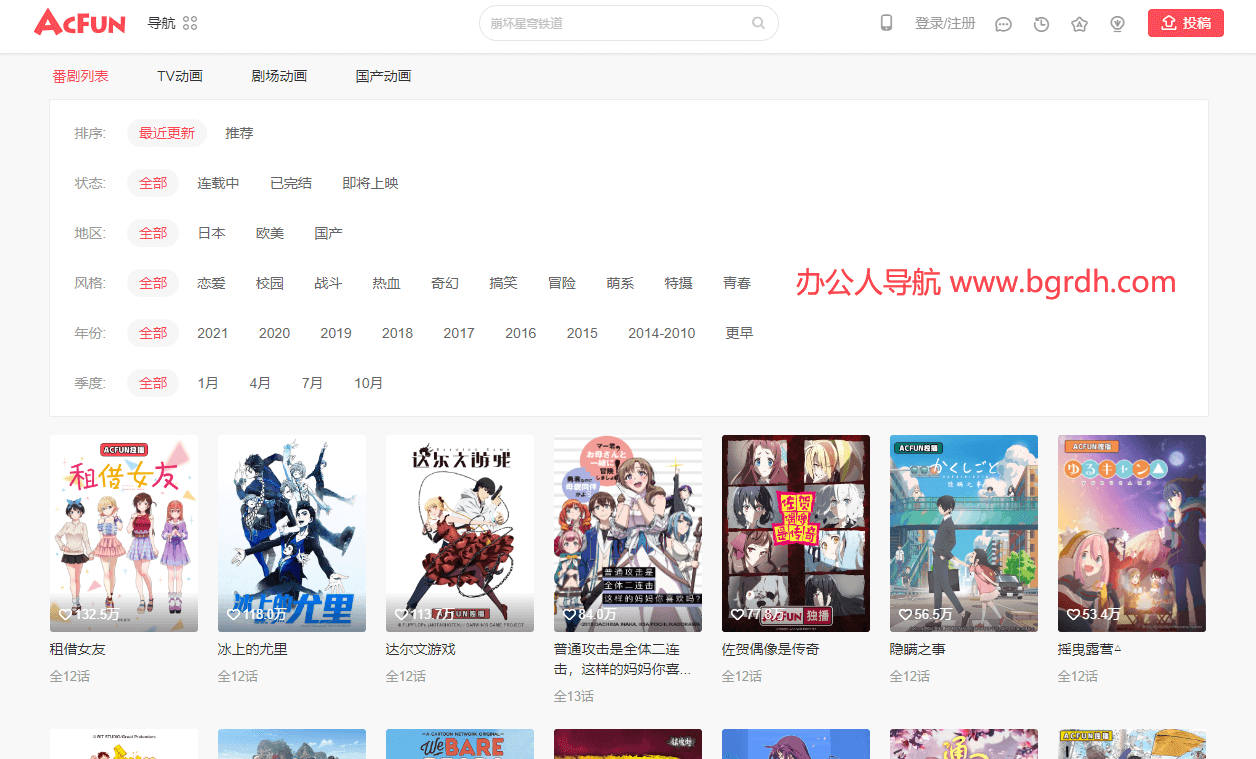1256x759 pixels.
Task: Click the banana rank icon in header
Action: coord(1117,23)
